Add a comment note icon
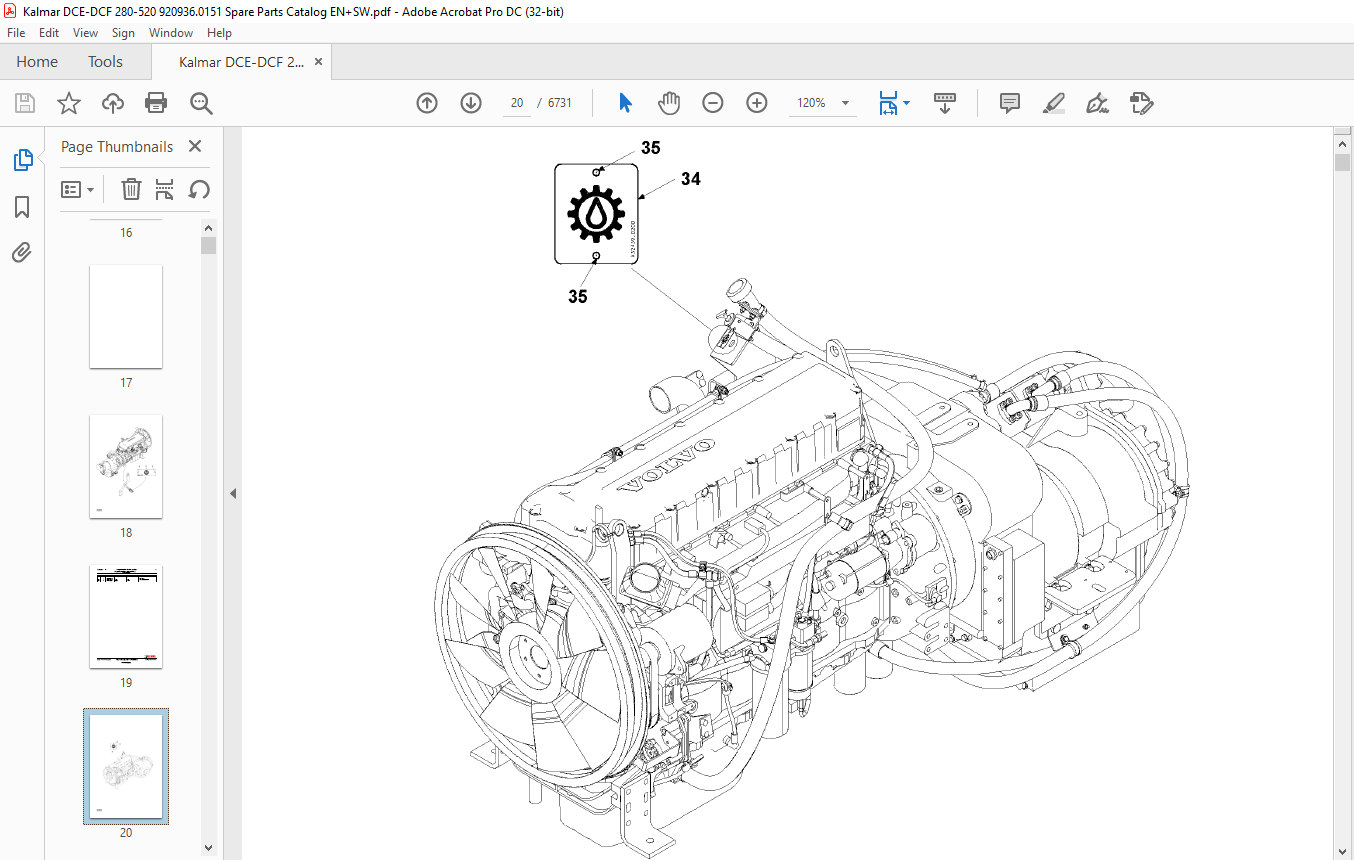 click(1010, 103)
